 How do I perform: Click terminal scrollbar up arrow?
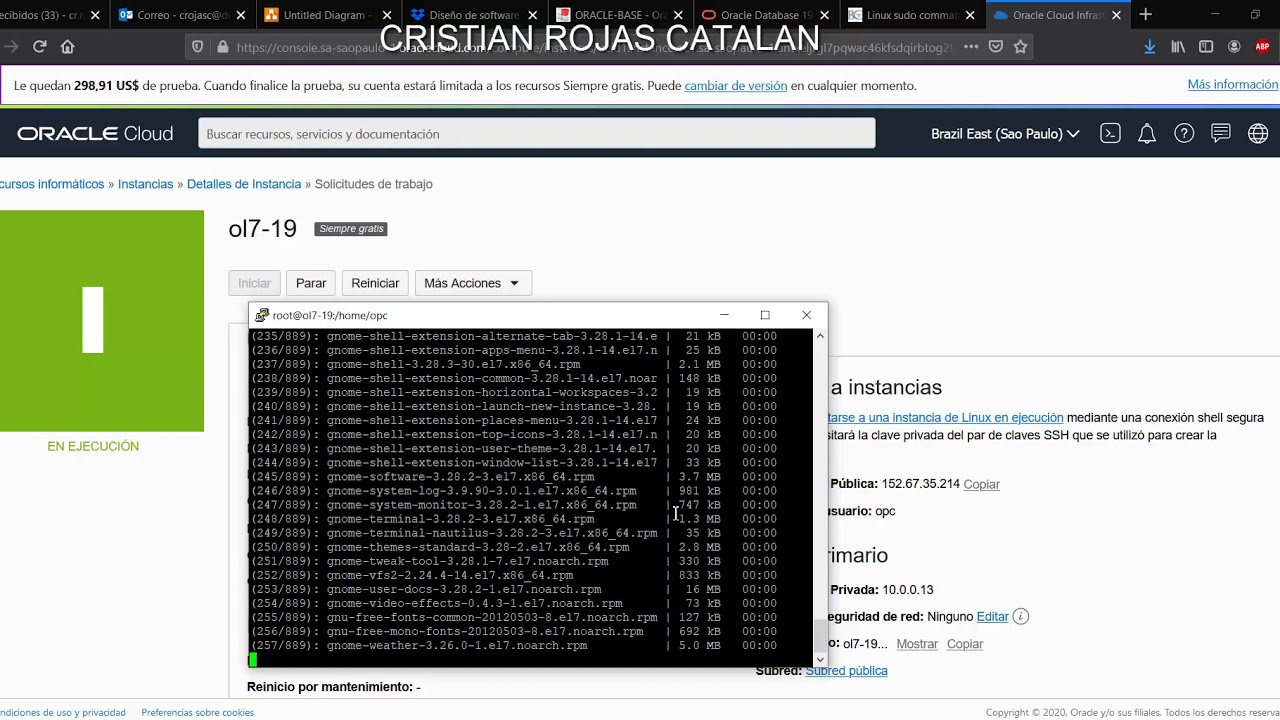pyautogui.click(x=821, y=336)
